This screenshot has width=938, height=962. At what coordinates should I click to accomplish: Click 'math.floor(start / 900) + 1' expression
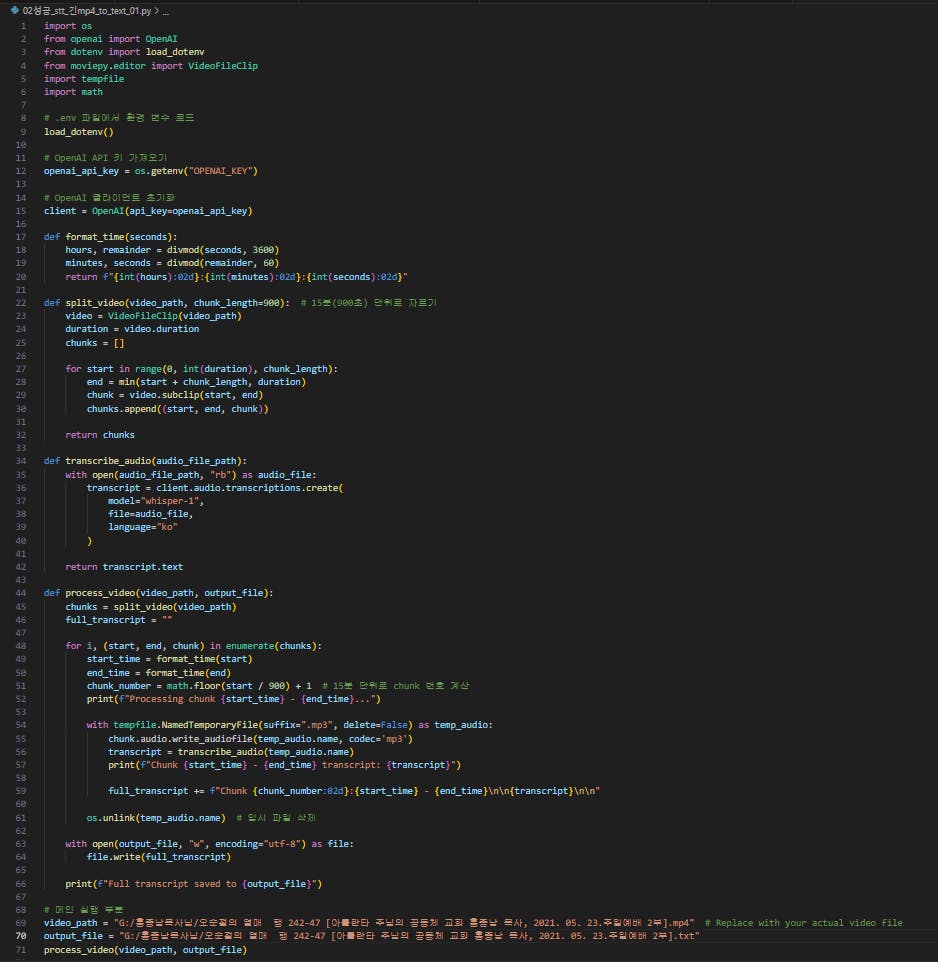point(239,685)
